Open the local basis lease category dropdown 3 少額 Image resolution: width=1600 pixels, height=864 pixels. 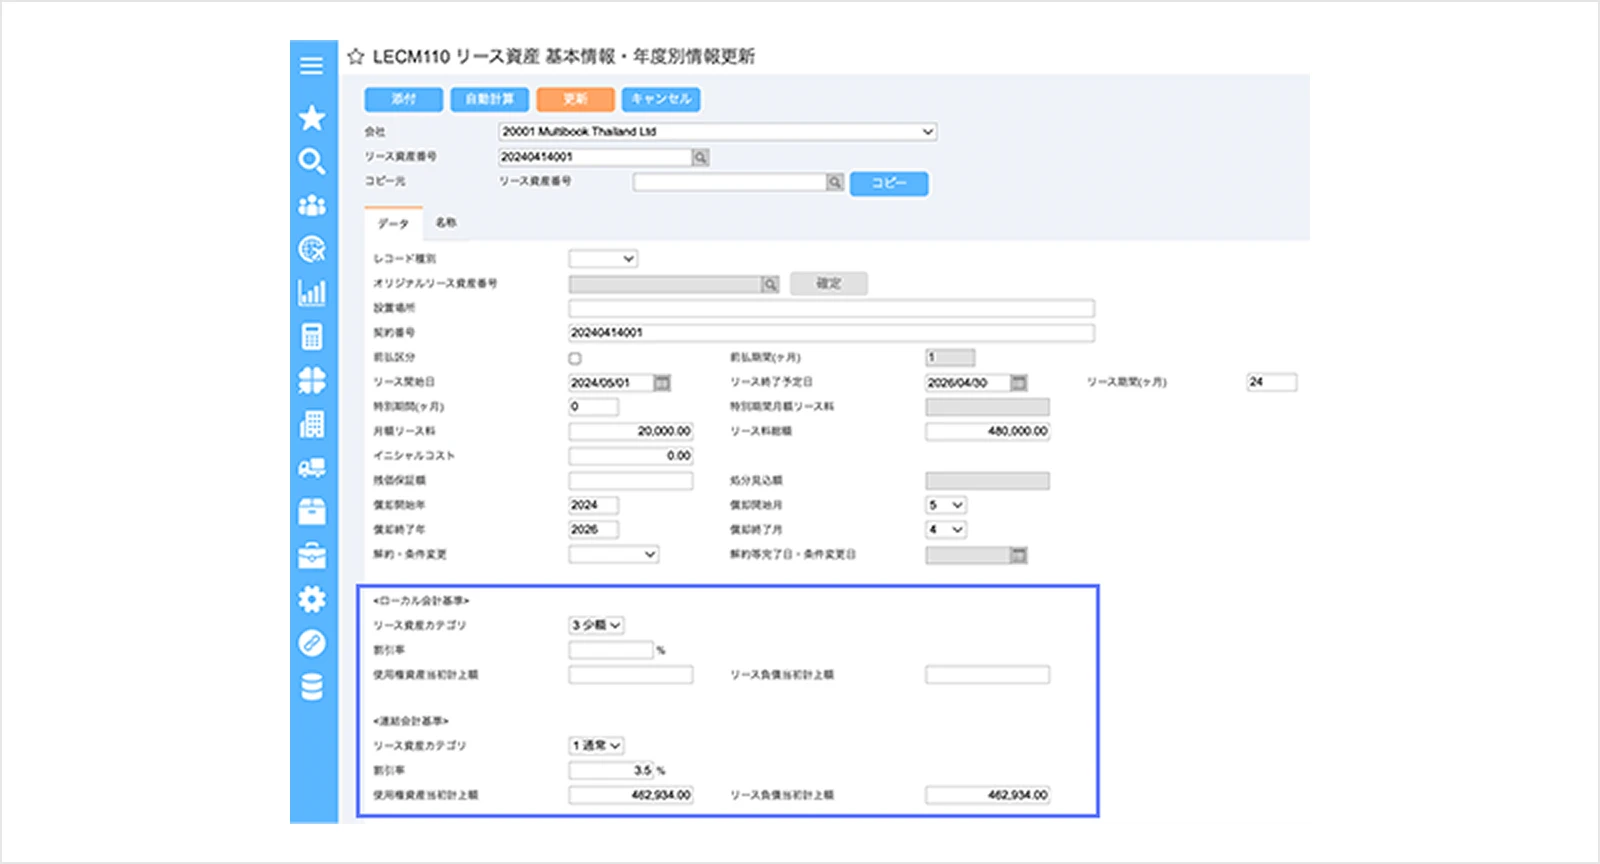point(597,625)
